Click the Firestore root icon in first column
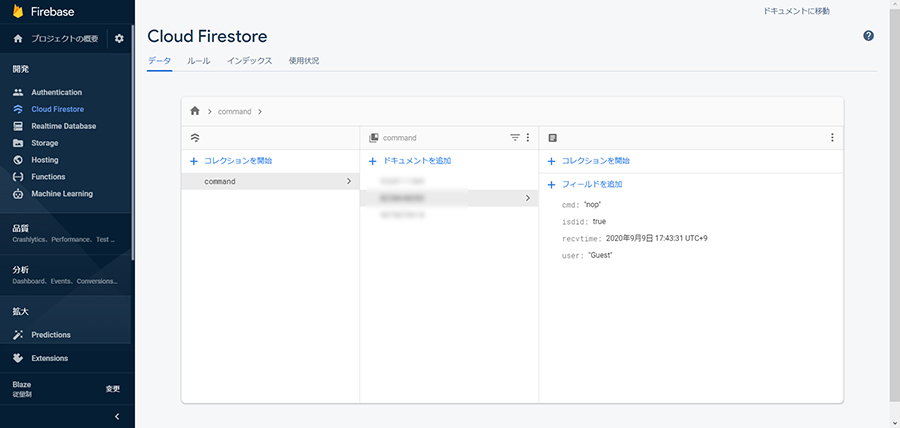Screen dimensions: 900x428 point(195,138)
